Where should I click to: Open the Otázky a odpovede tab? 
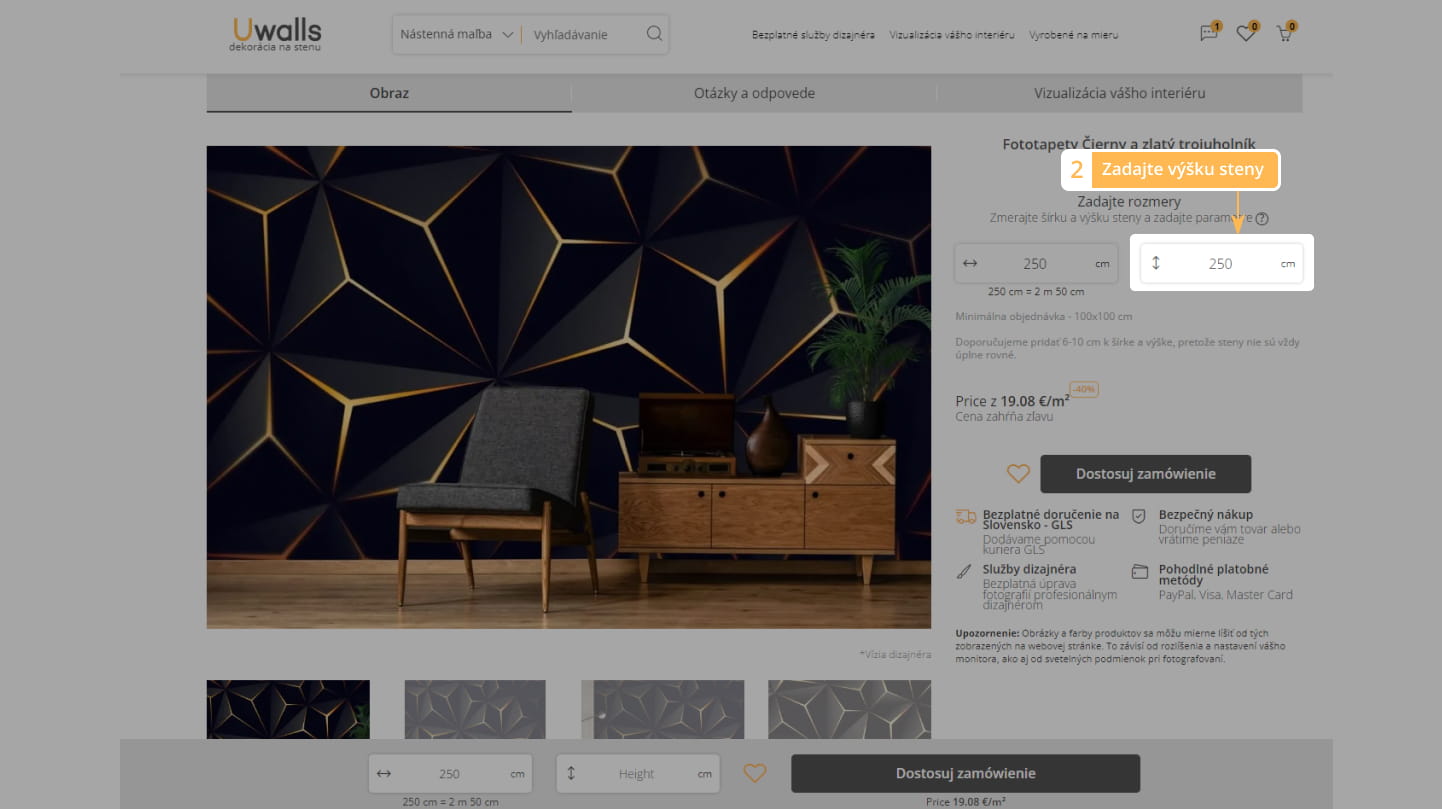pos(754,93)
